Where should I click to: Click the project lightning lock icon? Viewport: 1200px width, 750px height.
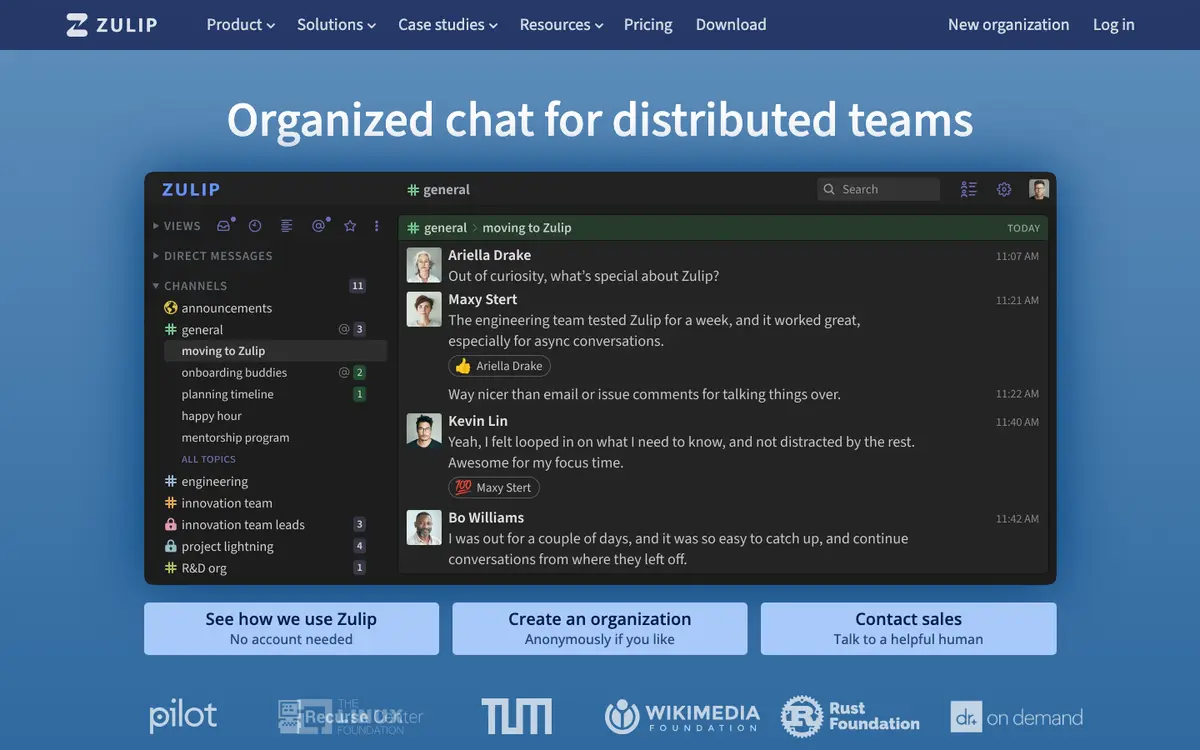pos(170,547)
